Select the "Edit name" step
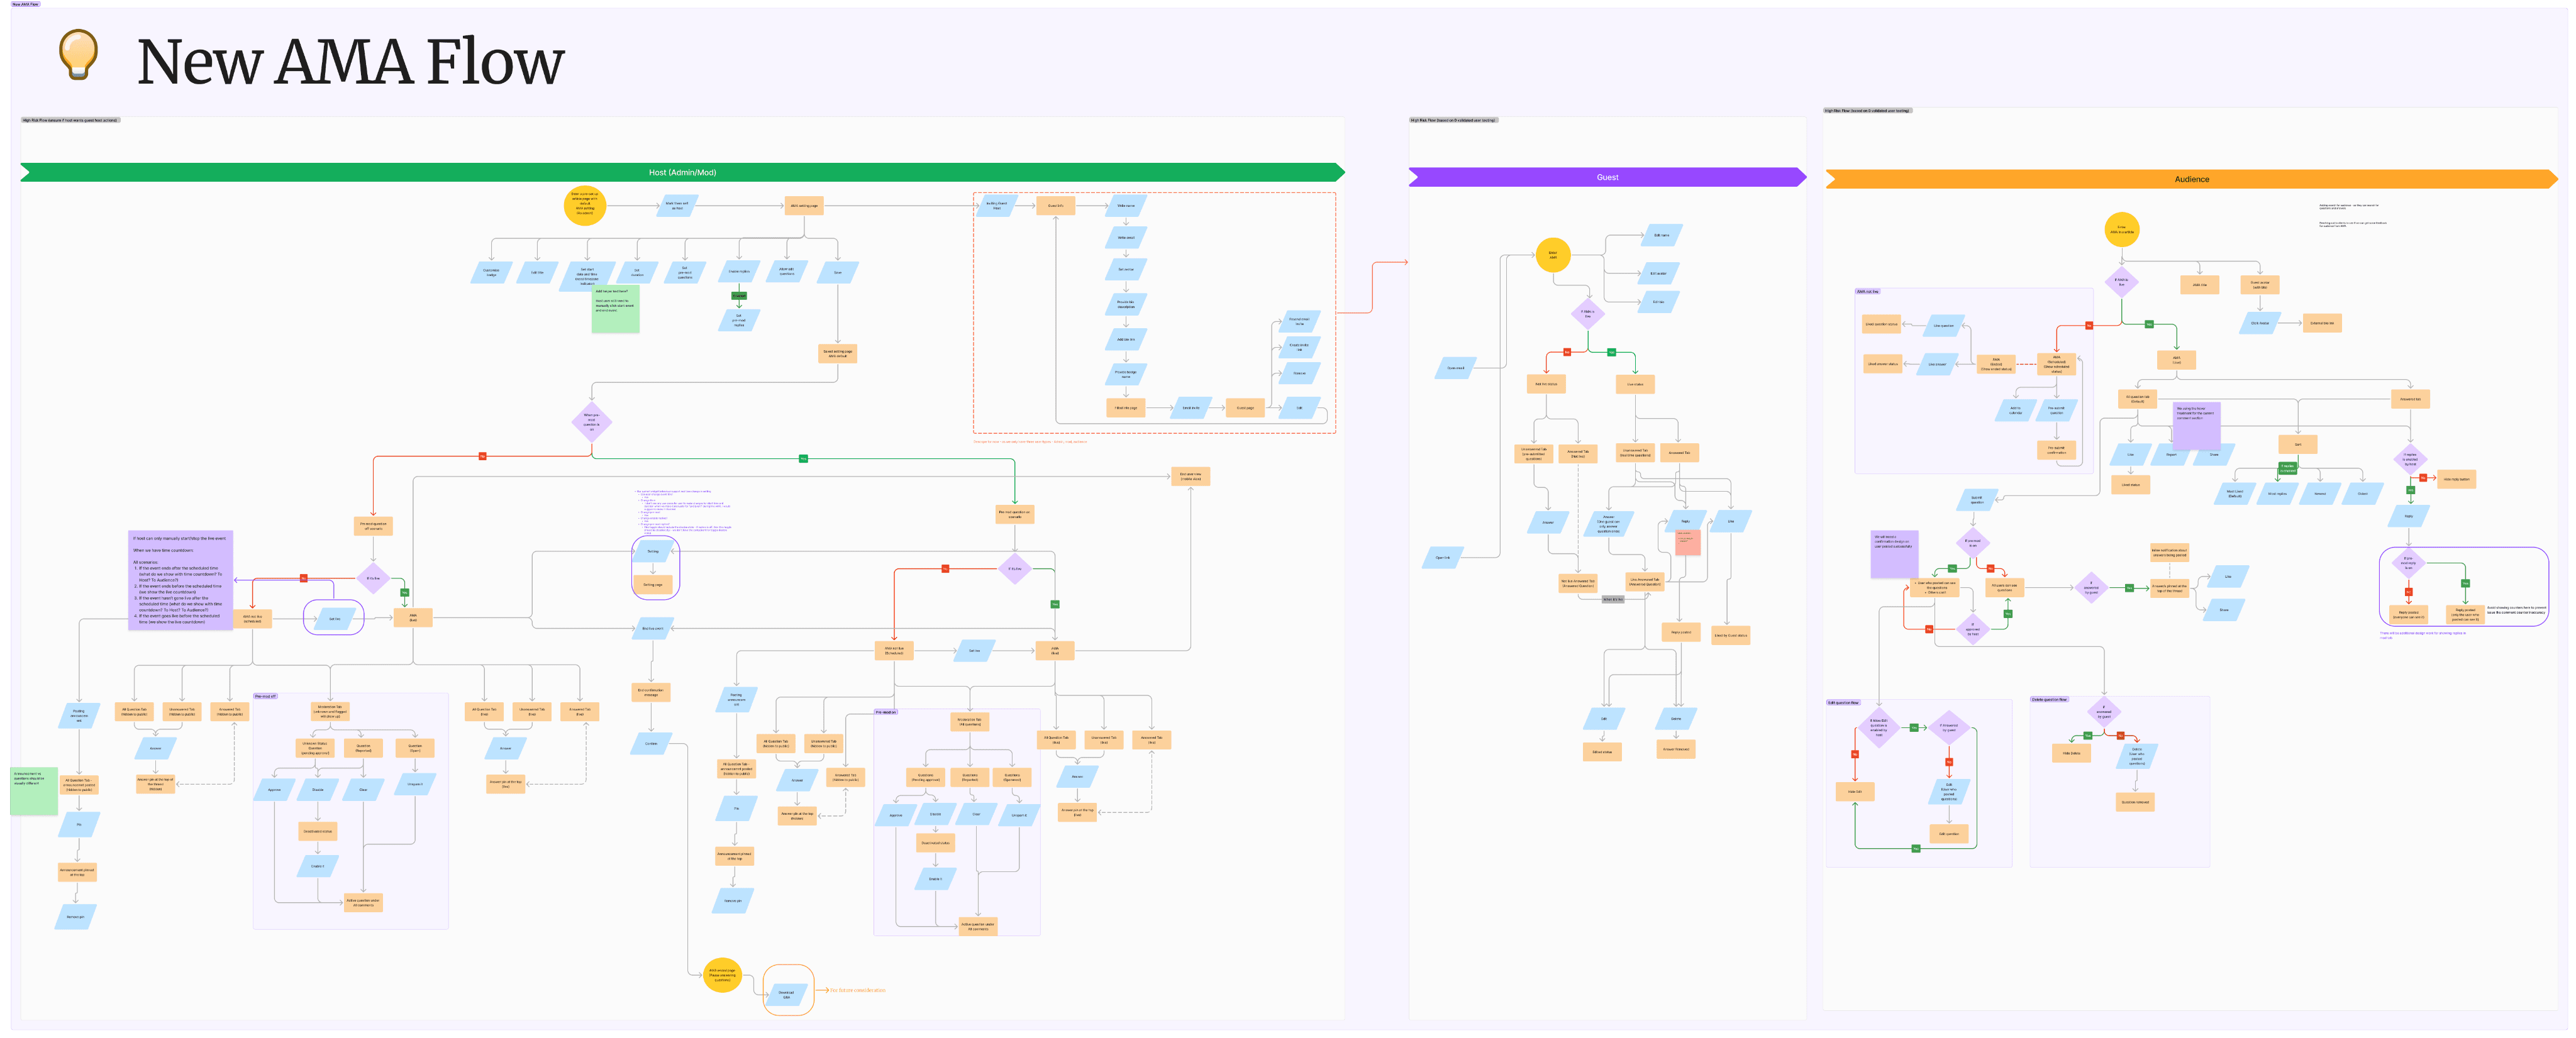Image resolution: width=2576 pixels, height=1038 pixels. [x=1662, y=236]
